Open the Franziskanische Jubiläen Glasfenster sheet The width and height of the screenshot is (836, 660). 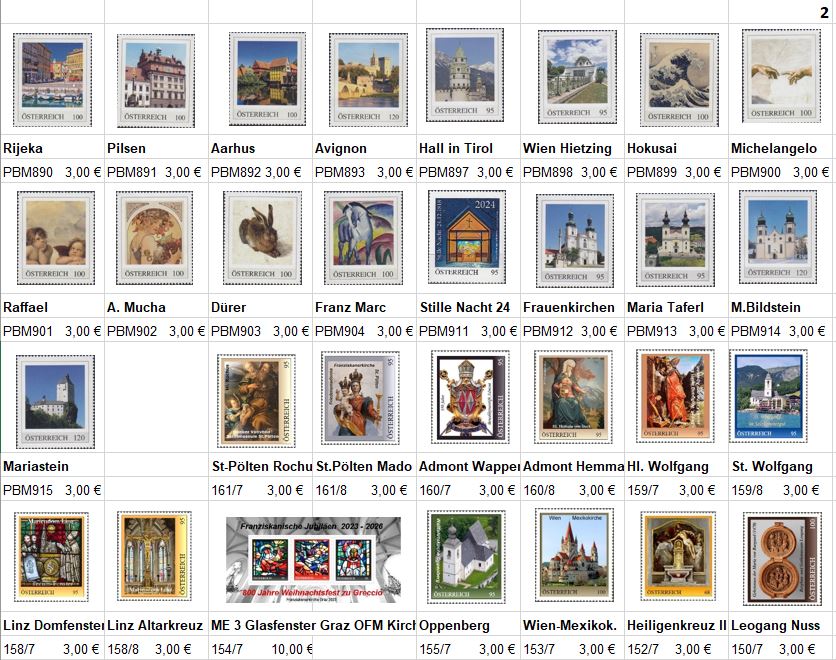click(314, 560)
